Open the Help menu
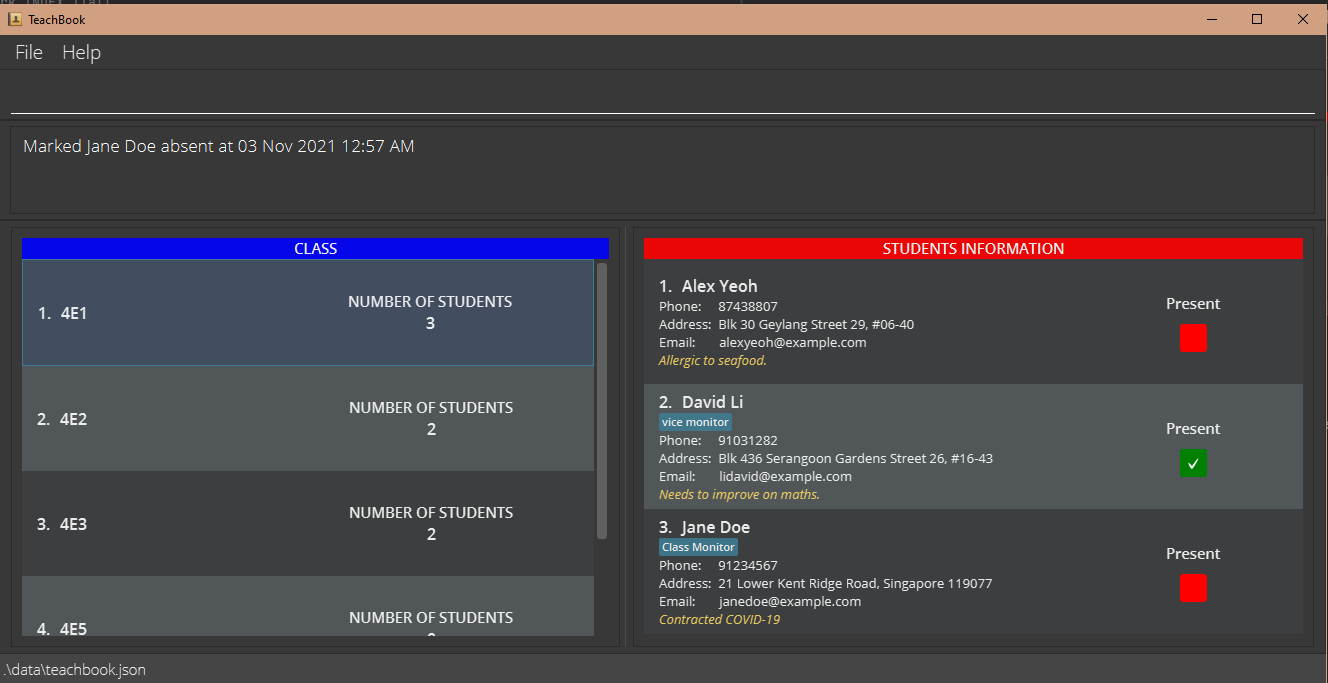This screenshot has width=1328, height=683. pos(81,52)
